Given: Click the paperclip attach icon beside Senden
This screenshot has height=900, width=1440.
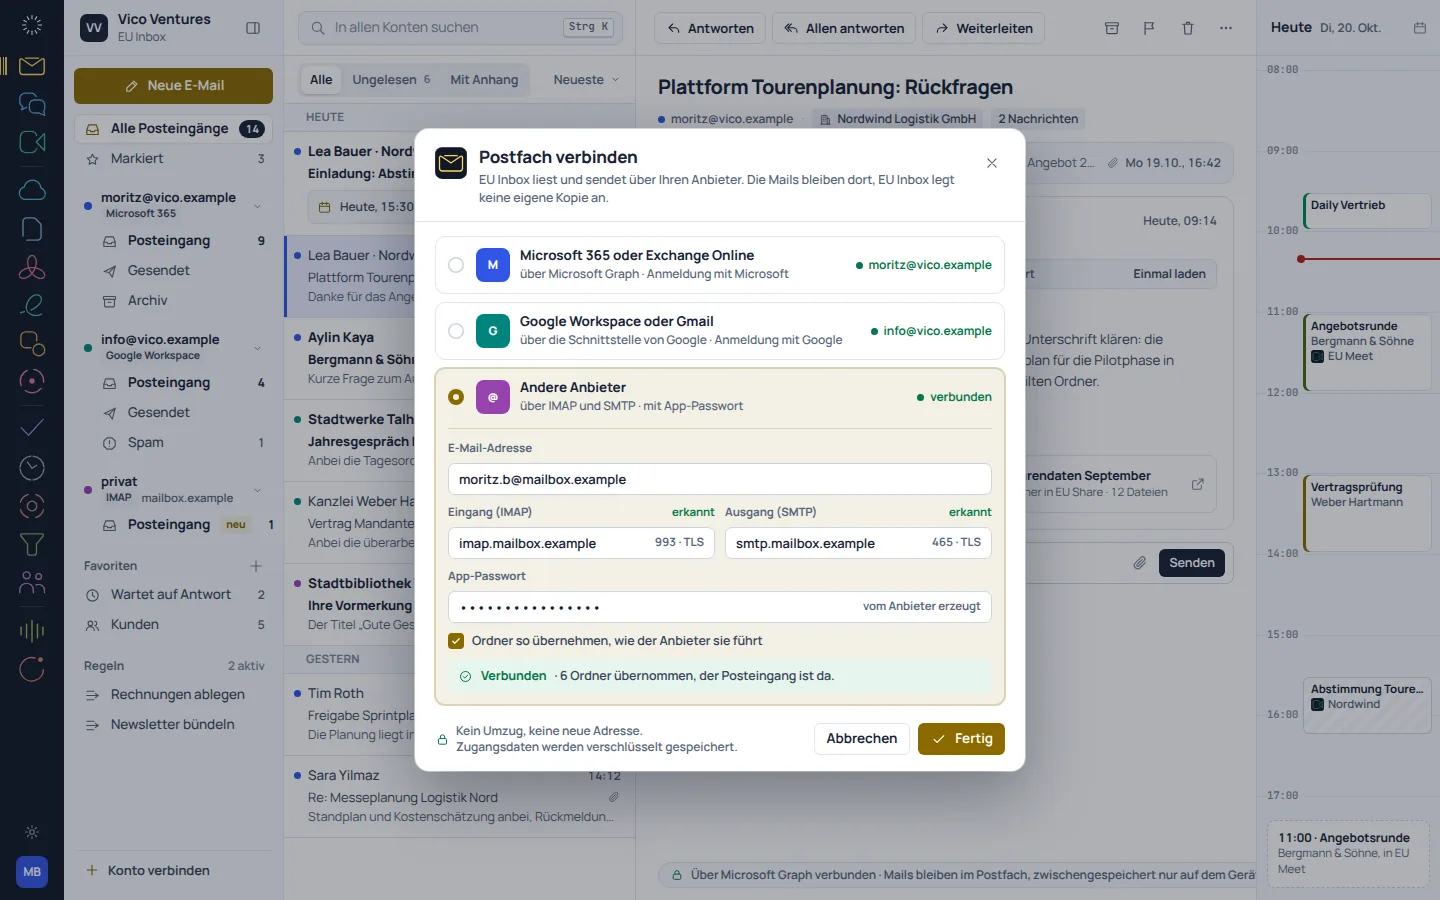Looking at the screenshot, I should pyautogui.click(x=1139, y=563).
